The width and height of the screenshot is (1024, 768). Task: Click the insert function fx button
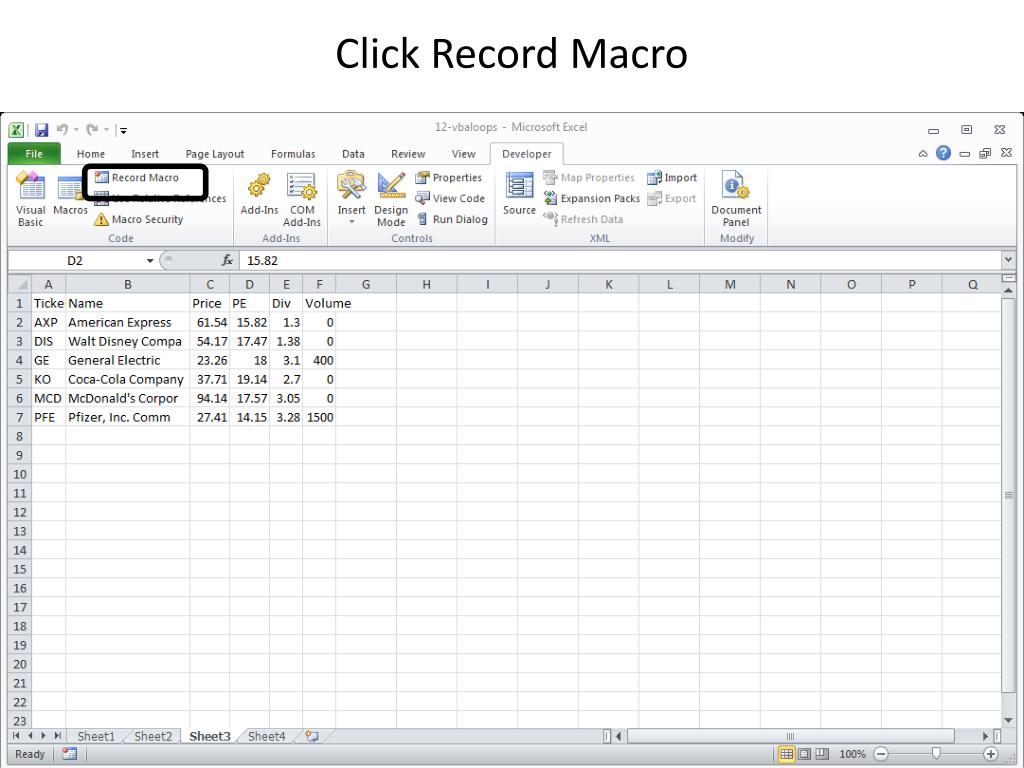[x=227, y=261]
